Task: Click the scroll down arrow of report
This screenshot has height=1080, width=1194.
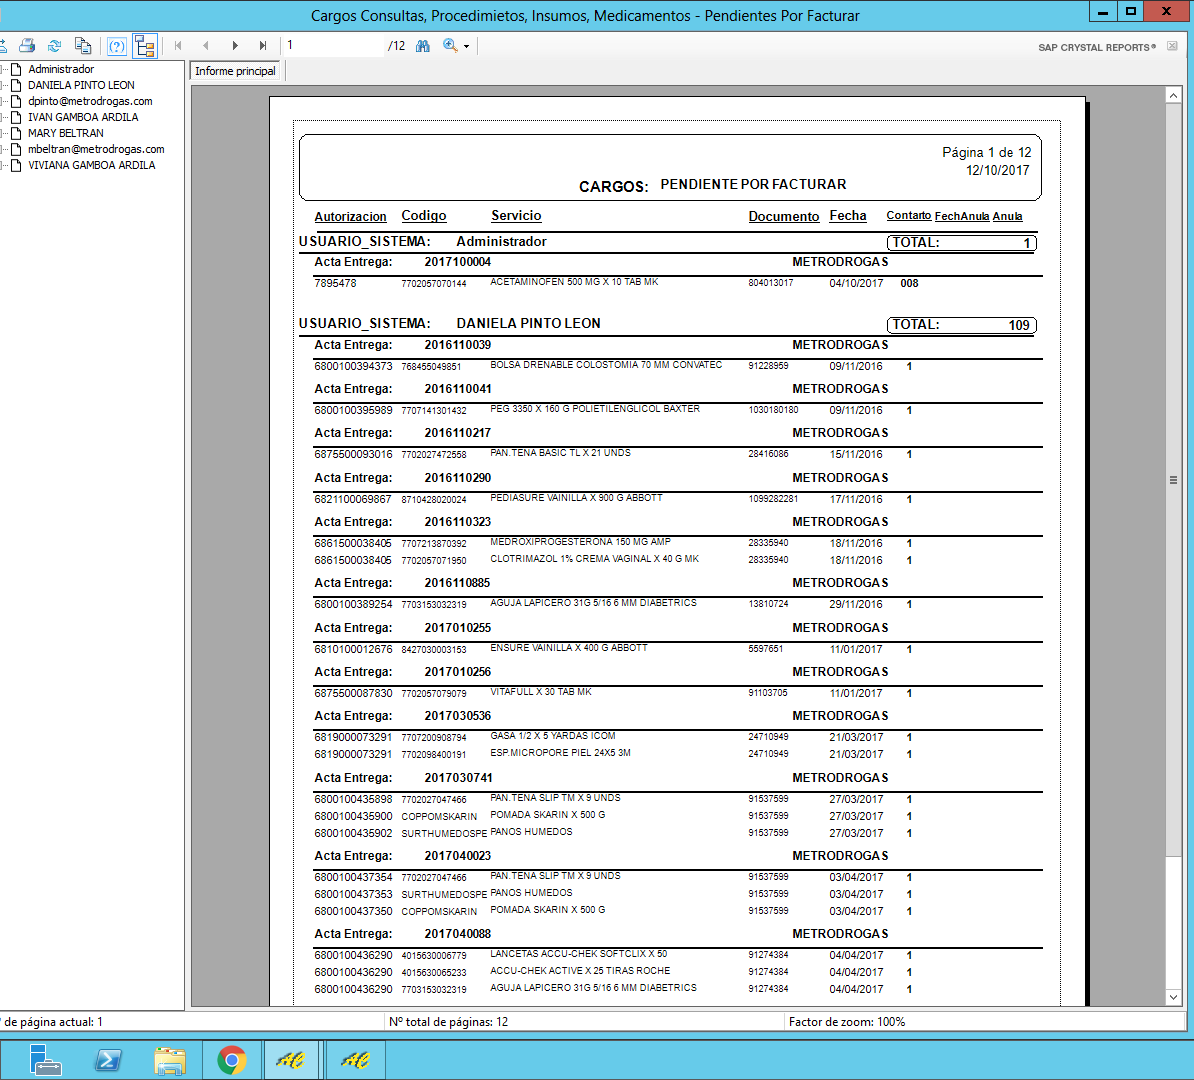Action: [1174, 996]
